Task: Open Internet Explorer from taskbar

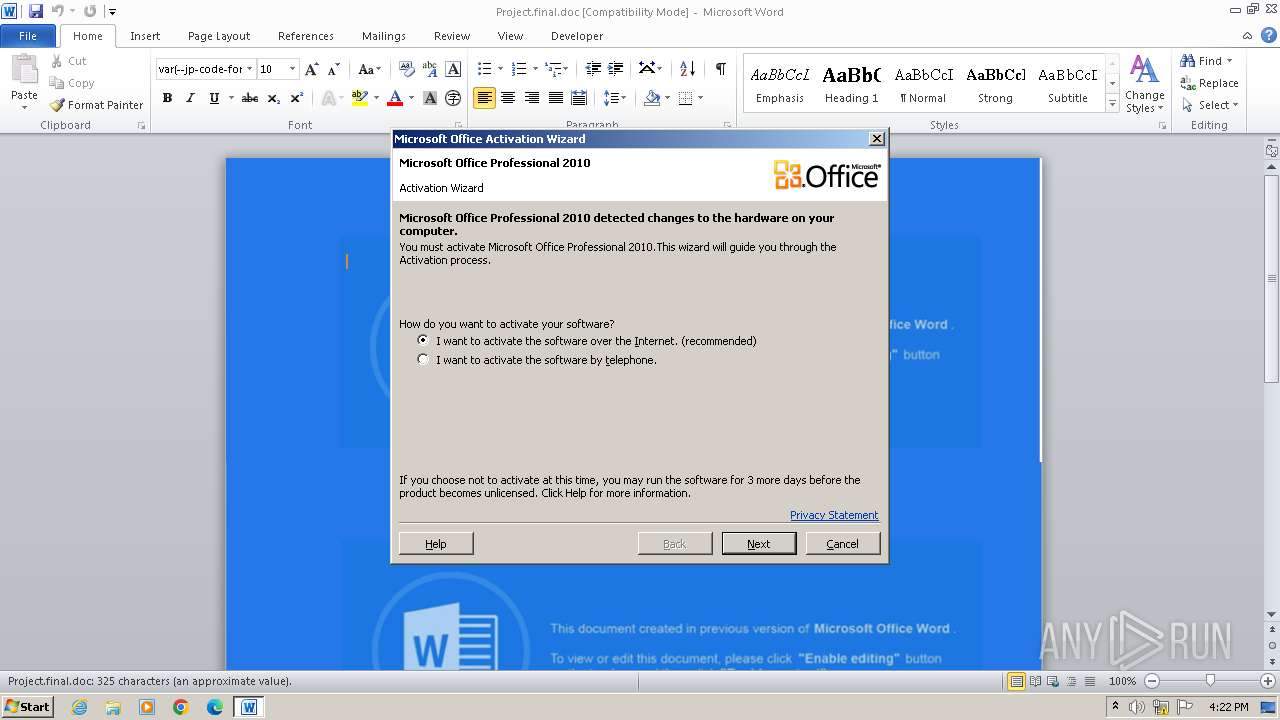Action: [79, 707]
